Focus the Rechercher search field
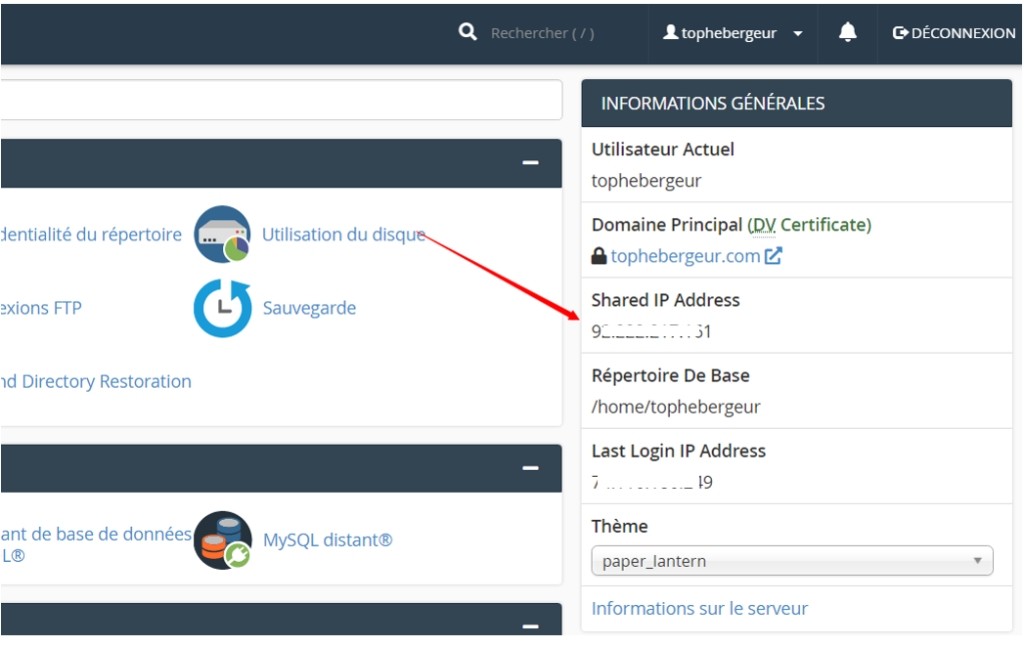Image resolution: width=1024 pixels, height=646 pixels. [x=542, y=33]
